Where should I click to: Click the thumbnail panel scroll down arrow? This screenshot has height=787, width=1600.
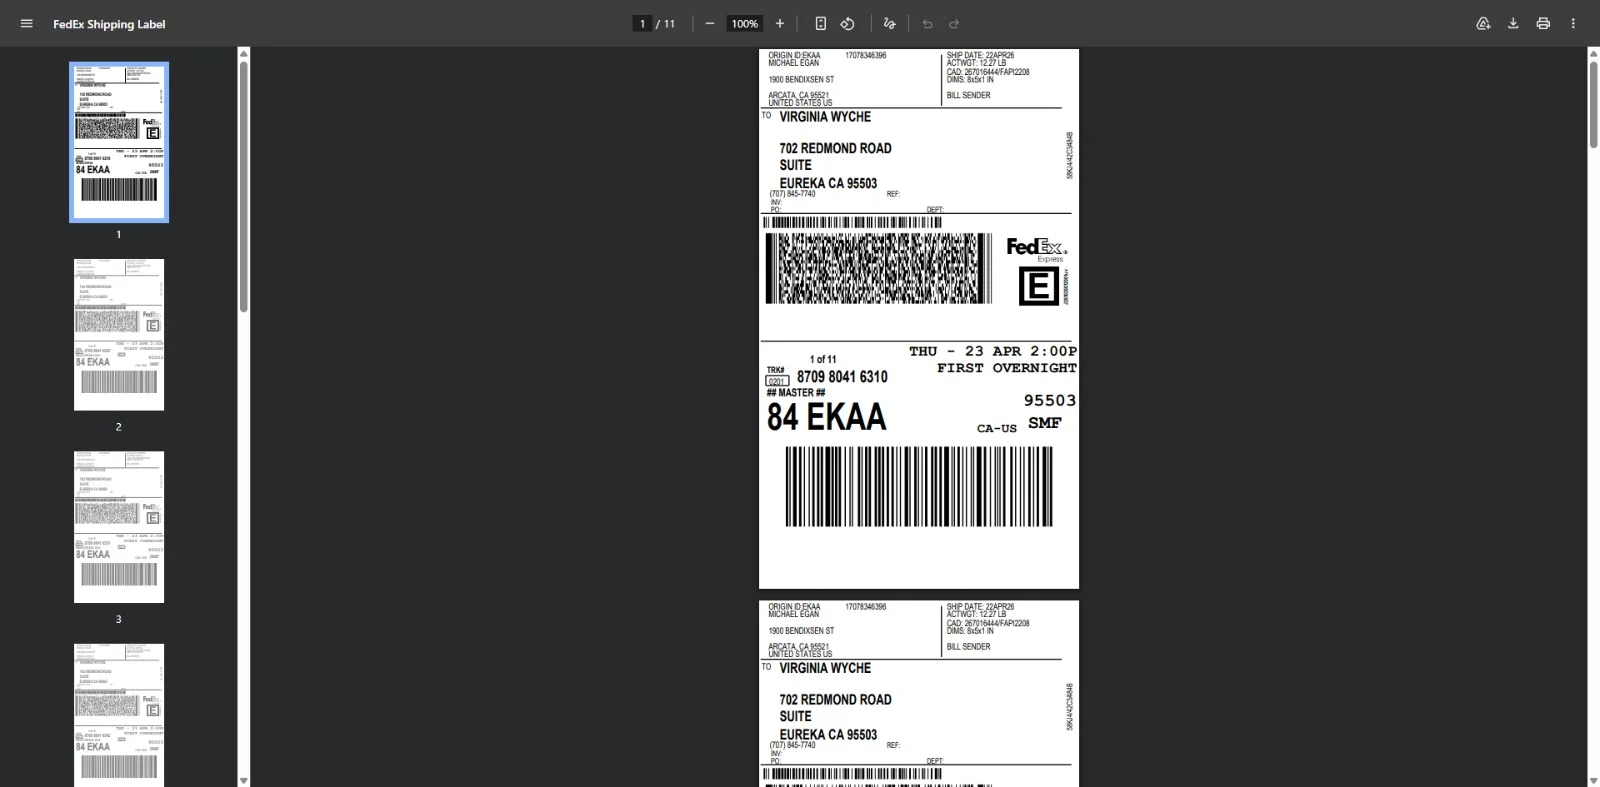tap(243, 780)
